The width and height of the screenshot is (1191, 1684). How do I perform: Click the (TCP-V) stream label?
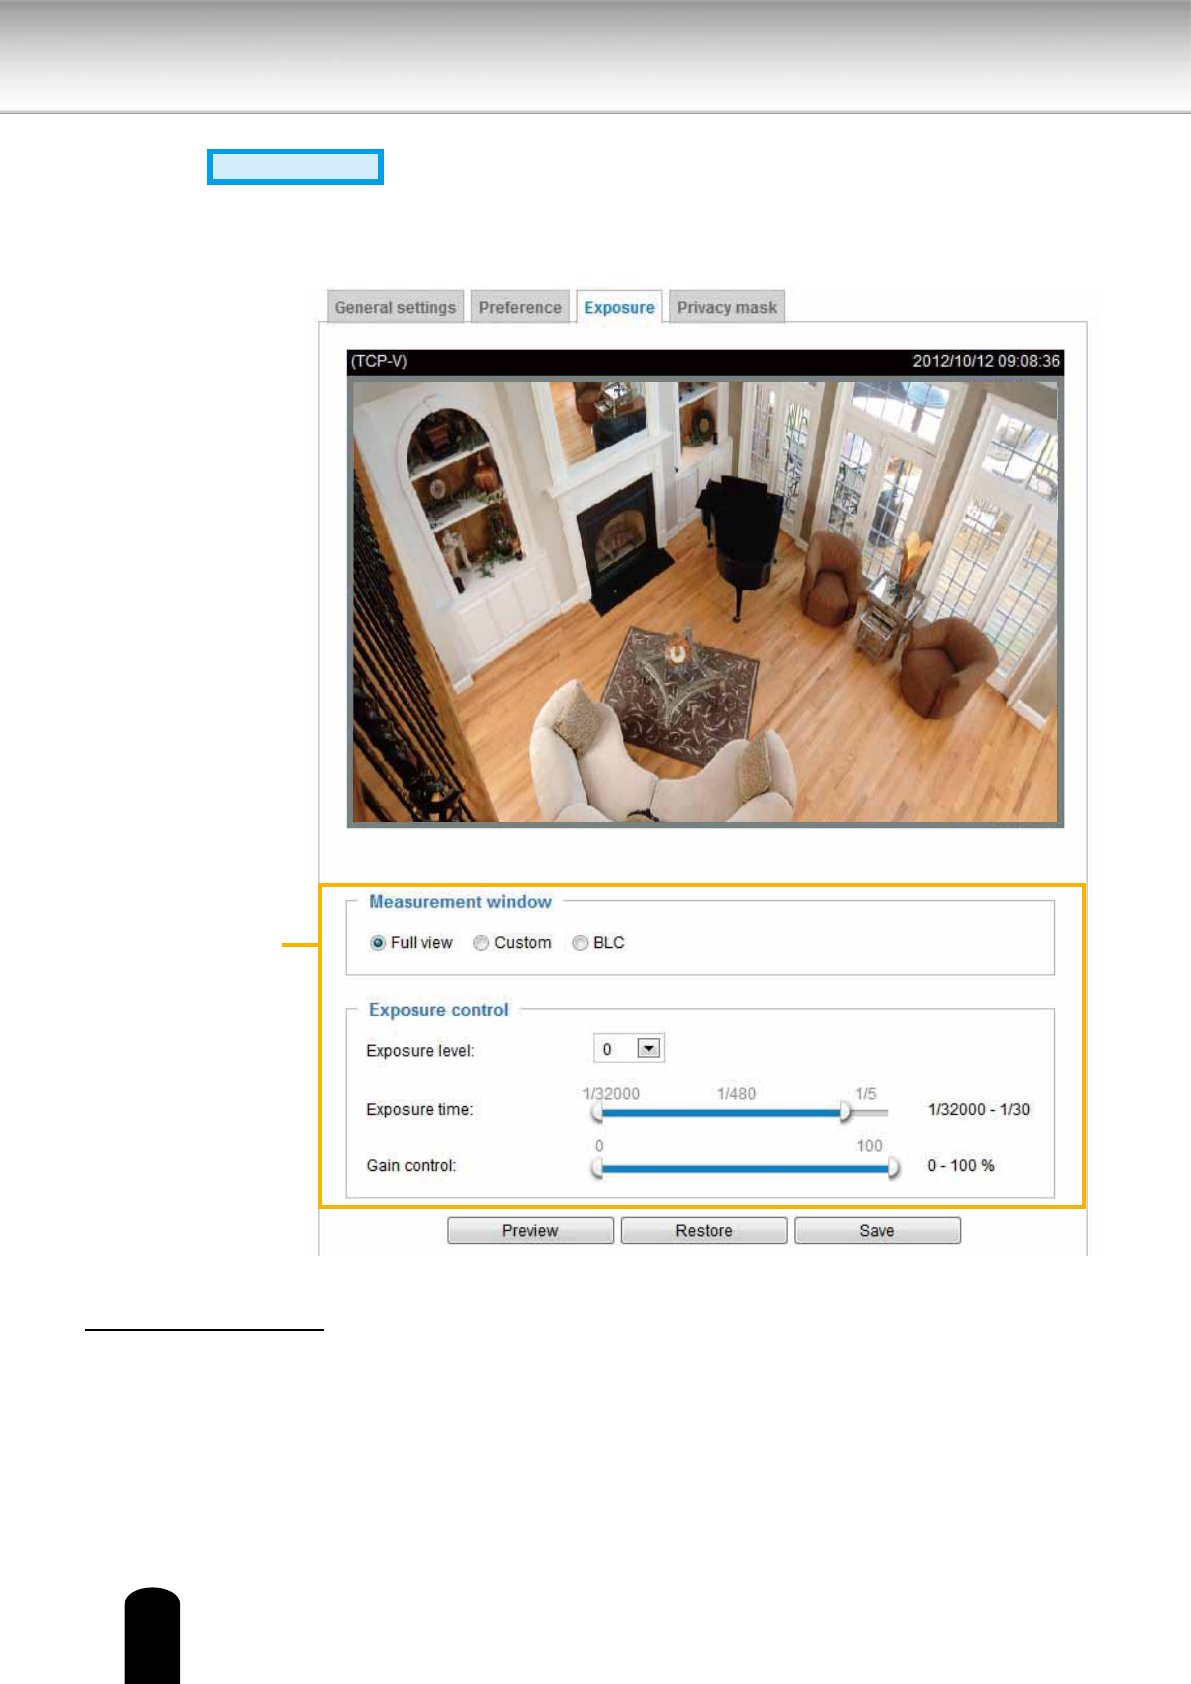[x=379, y=361]
